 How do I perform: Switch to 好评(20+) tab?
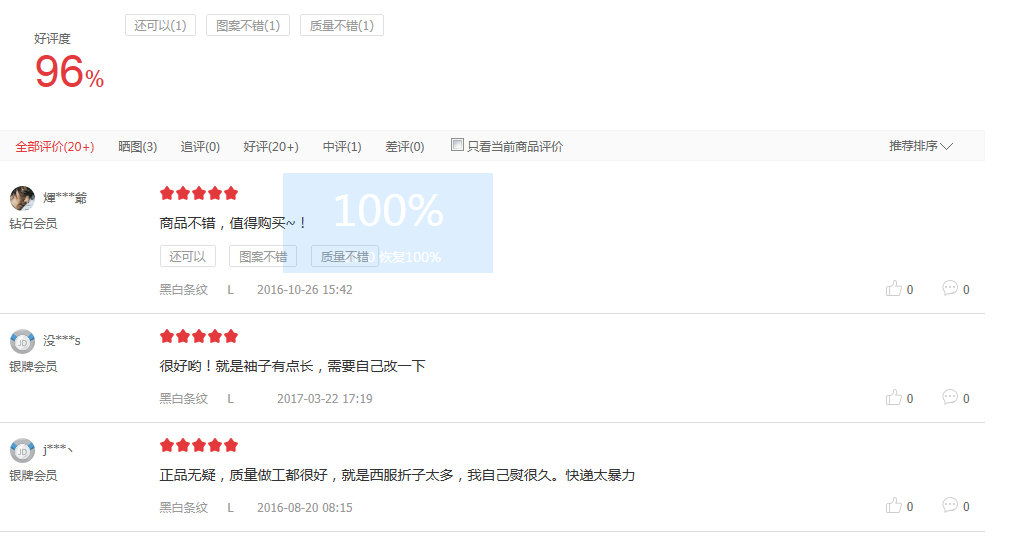[271, 147]
